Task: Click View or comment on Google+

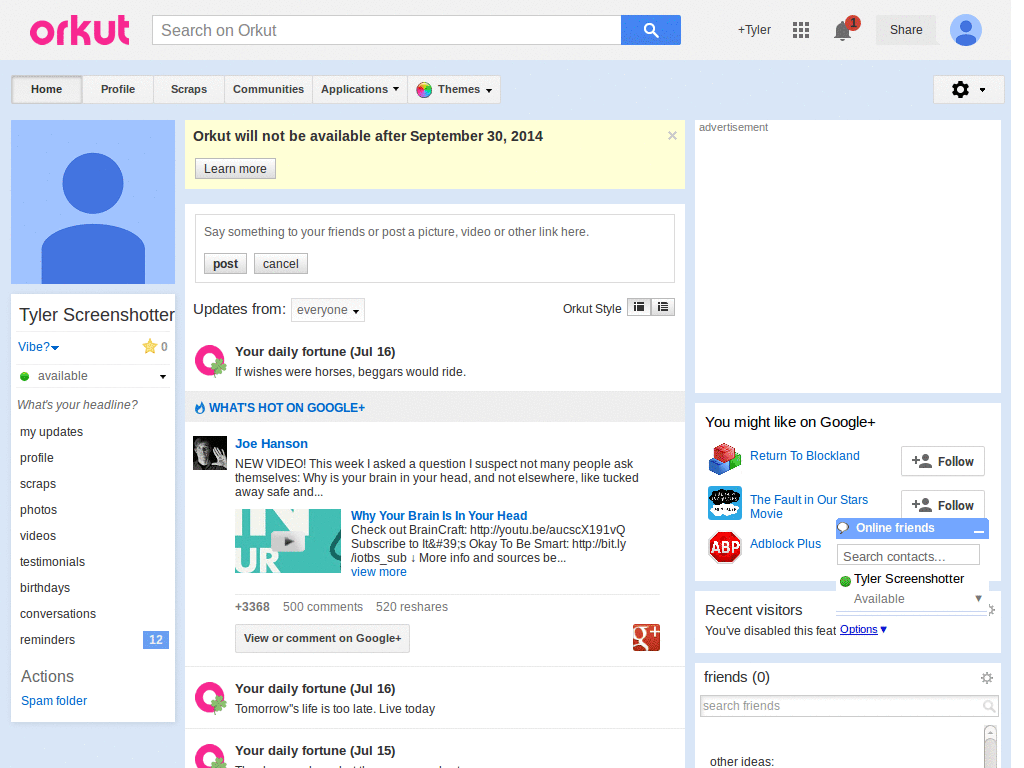Action: [323, 639]
